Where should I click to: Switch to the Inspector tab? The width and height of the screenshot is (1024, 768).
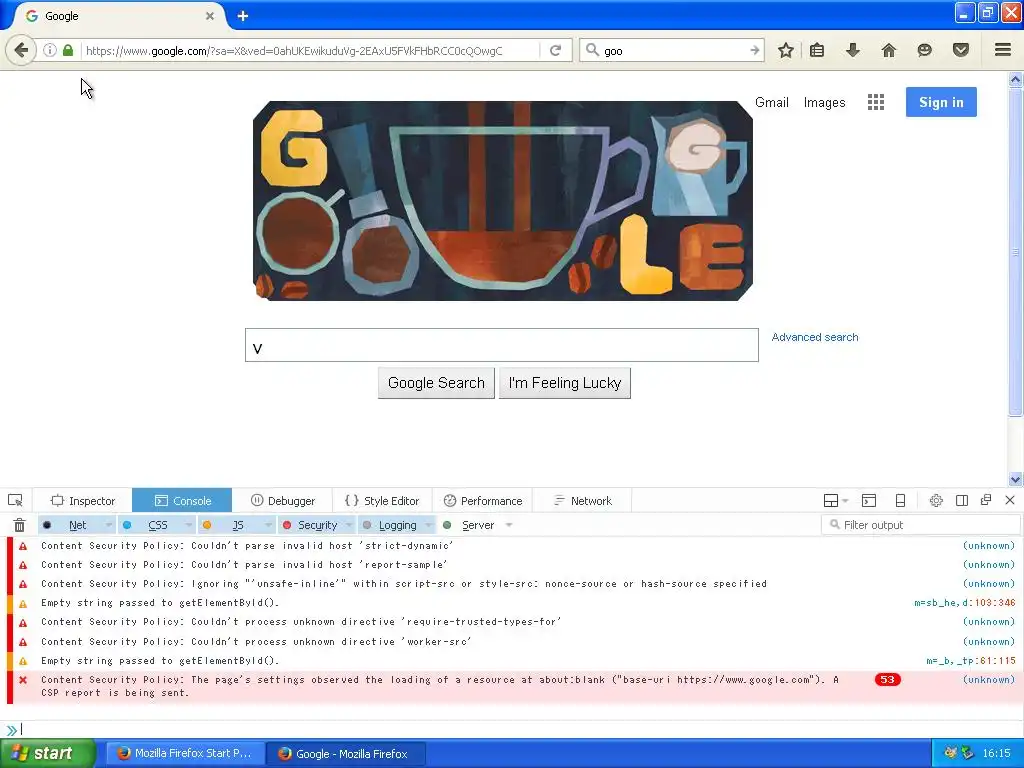[82, 501]
